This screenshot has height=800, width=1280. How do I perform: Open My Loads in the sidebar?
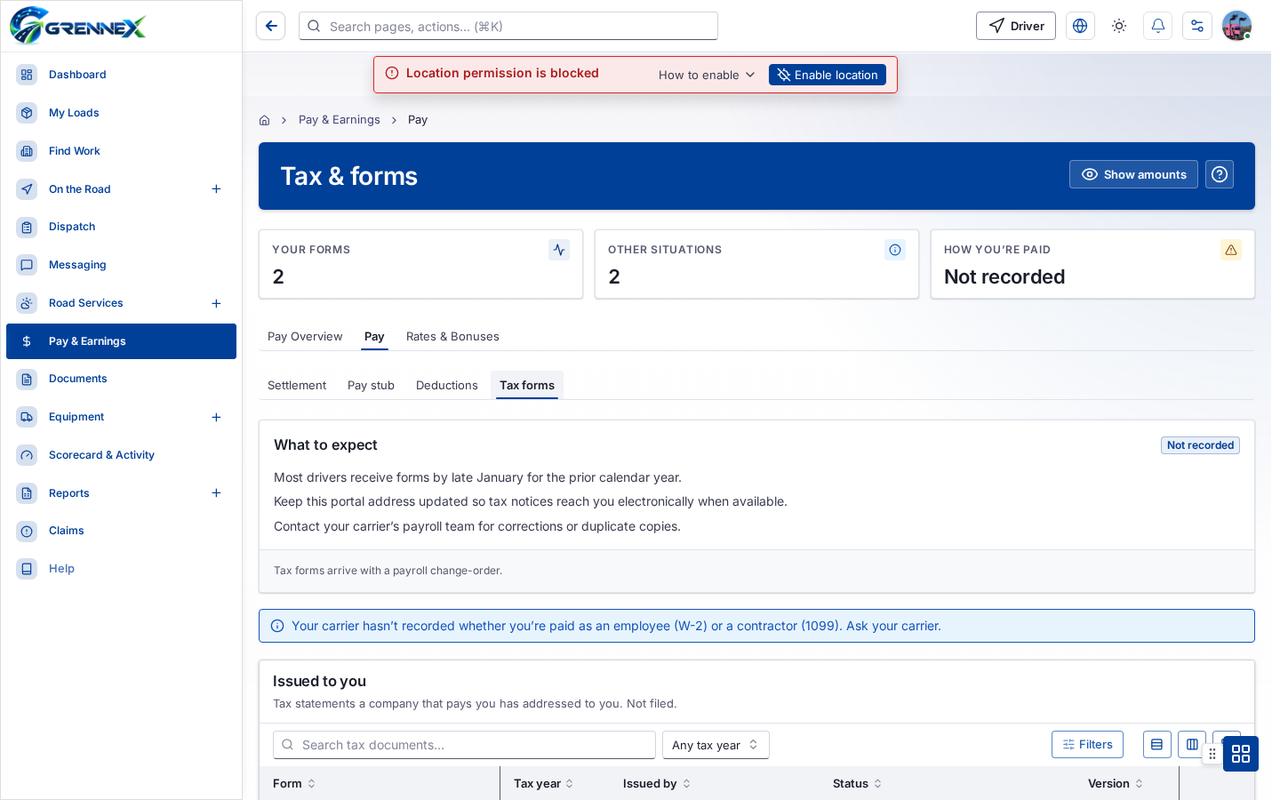[121, 113]
